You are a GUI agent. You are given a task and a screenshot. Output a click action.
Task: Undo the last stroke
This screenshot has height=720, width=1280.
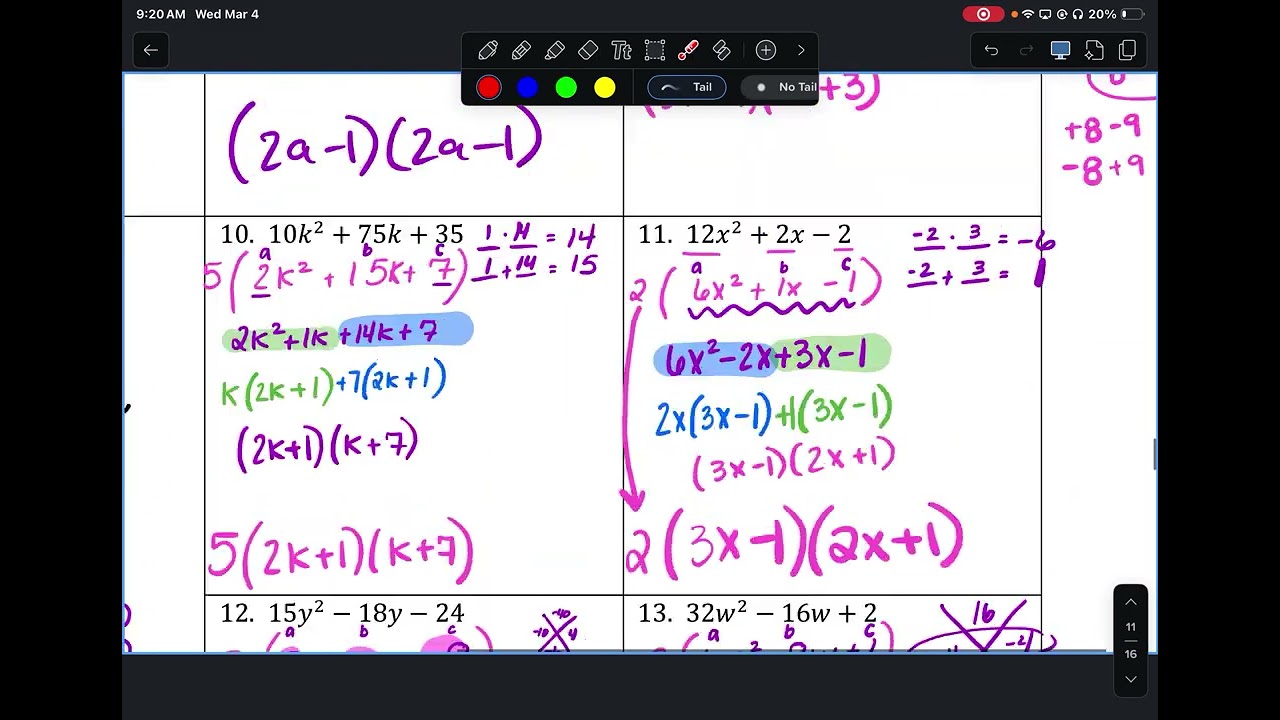991,50
